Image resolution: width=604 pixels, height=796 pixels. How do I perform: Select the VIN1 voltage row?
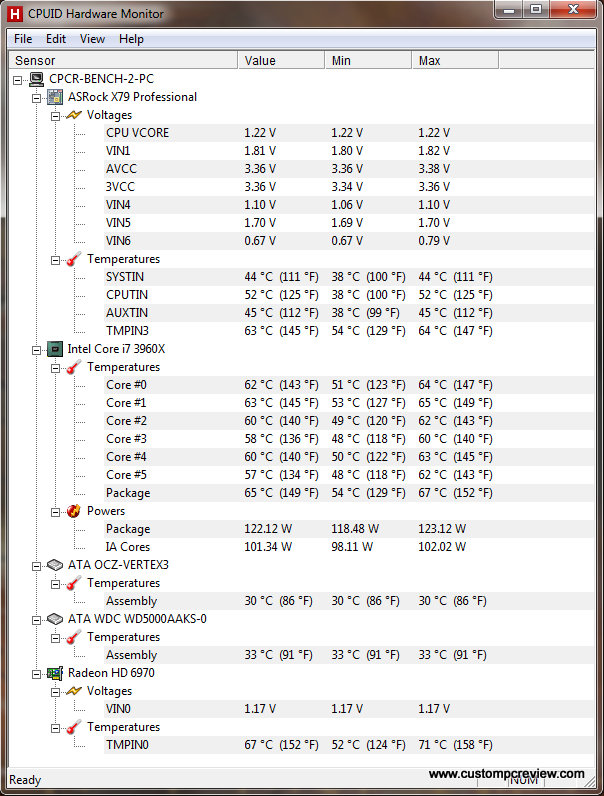(x=349, y=151)
